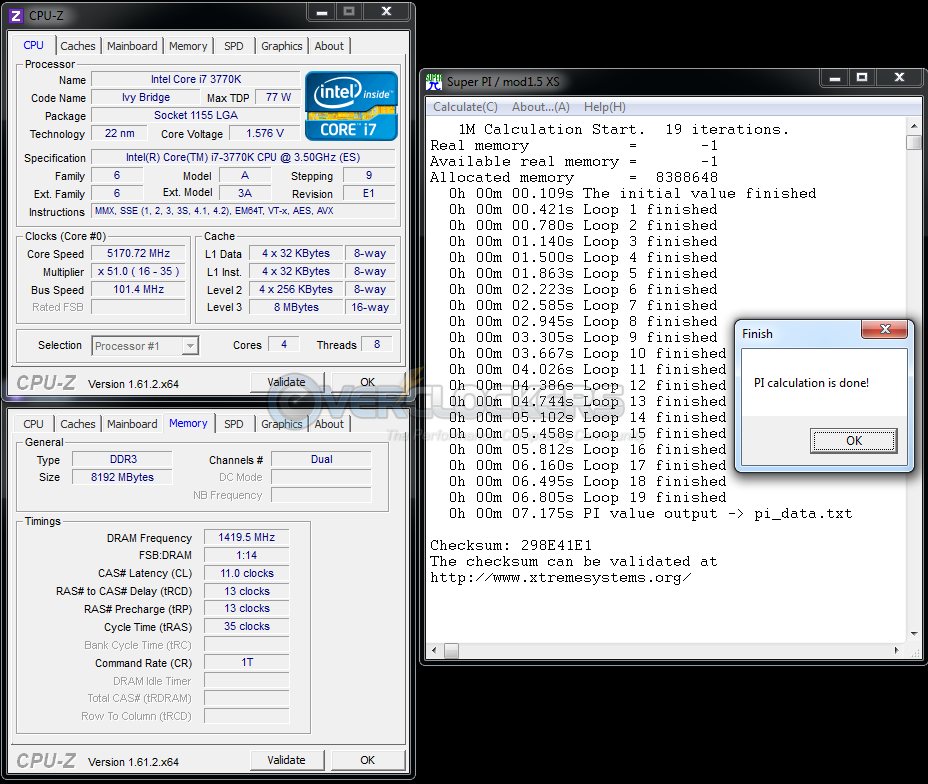Image resolution: width=928 pixels, height=784 pixels.
Task: Click OK in top CPU-Z window
Action: pyautogui.click(x=368, y=382)
